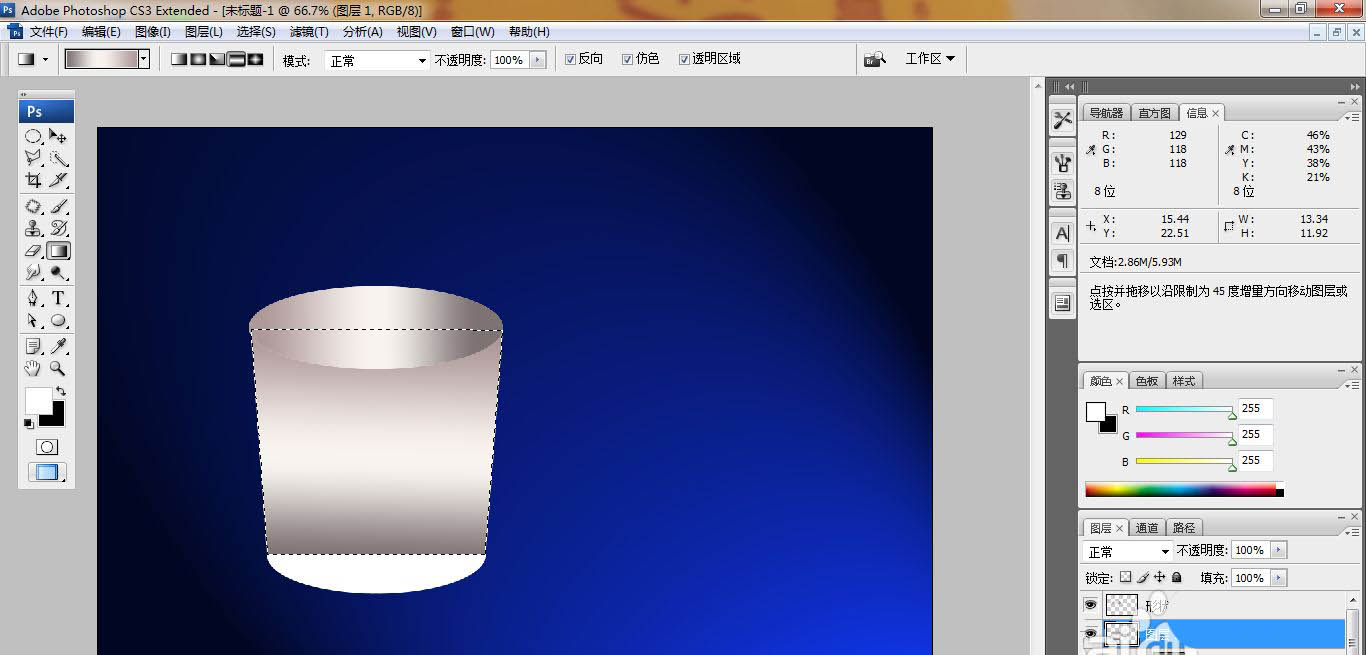Select the Zoom tool
Screen dimensions: 1366x655
point(59,368)
